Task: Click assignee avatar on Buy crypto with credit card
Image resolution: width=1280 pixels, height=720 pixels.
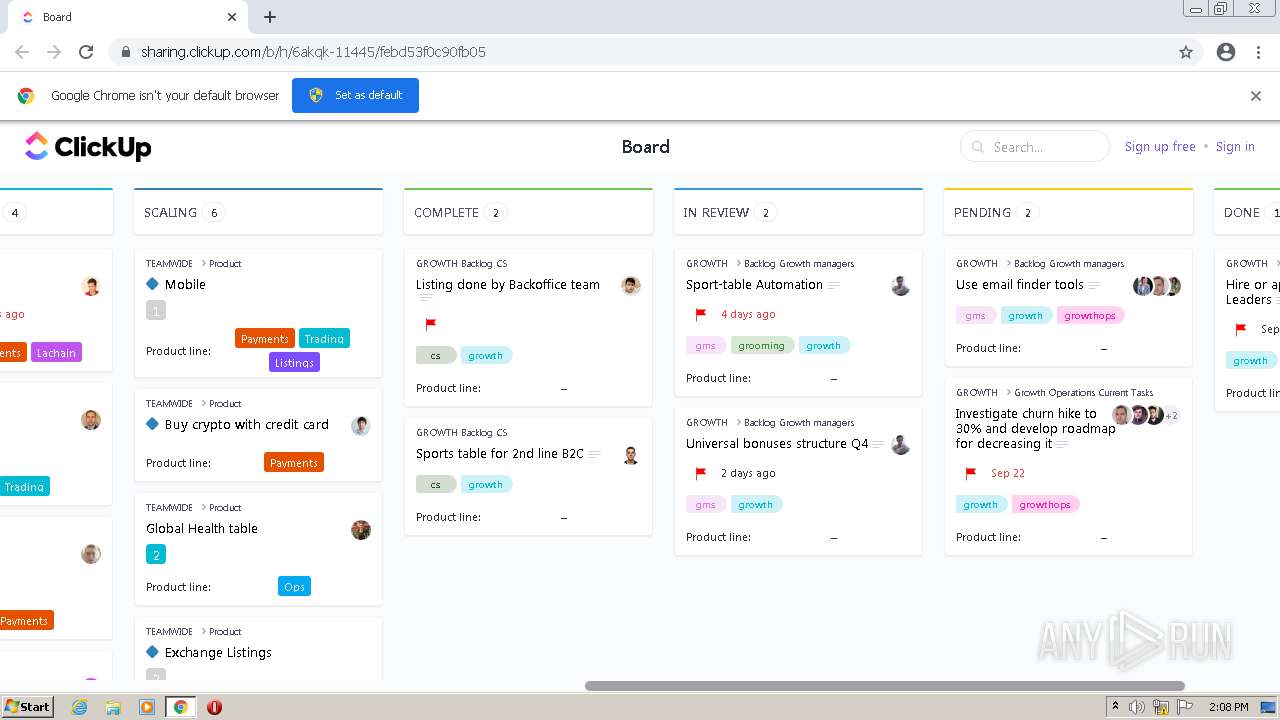Action: click(x=361, y=426)
